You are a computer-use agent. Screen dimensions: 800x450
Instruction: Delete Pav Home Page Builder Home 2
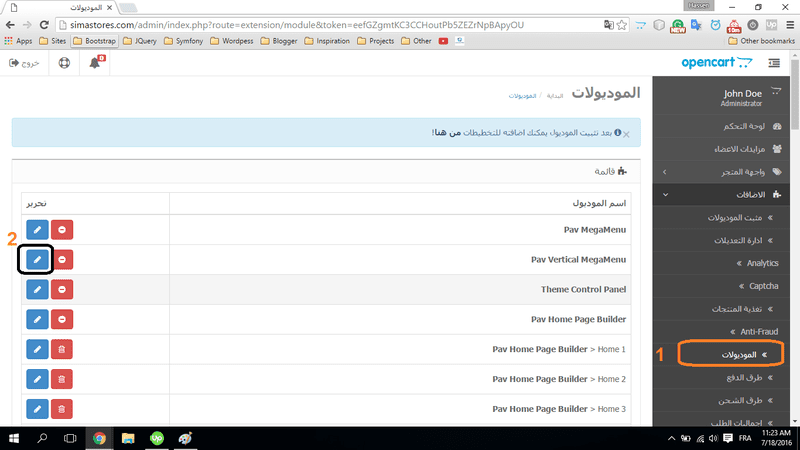tap(62, 379)
